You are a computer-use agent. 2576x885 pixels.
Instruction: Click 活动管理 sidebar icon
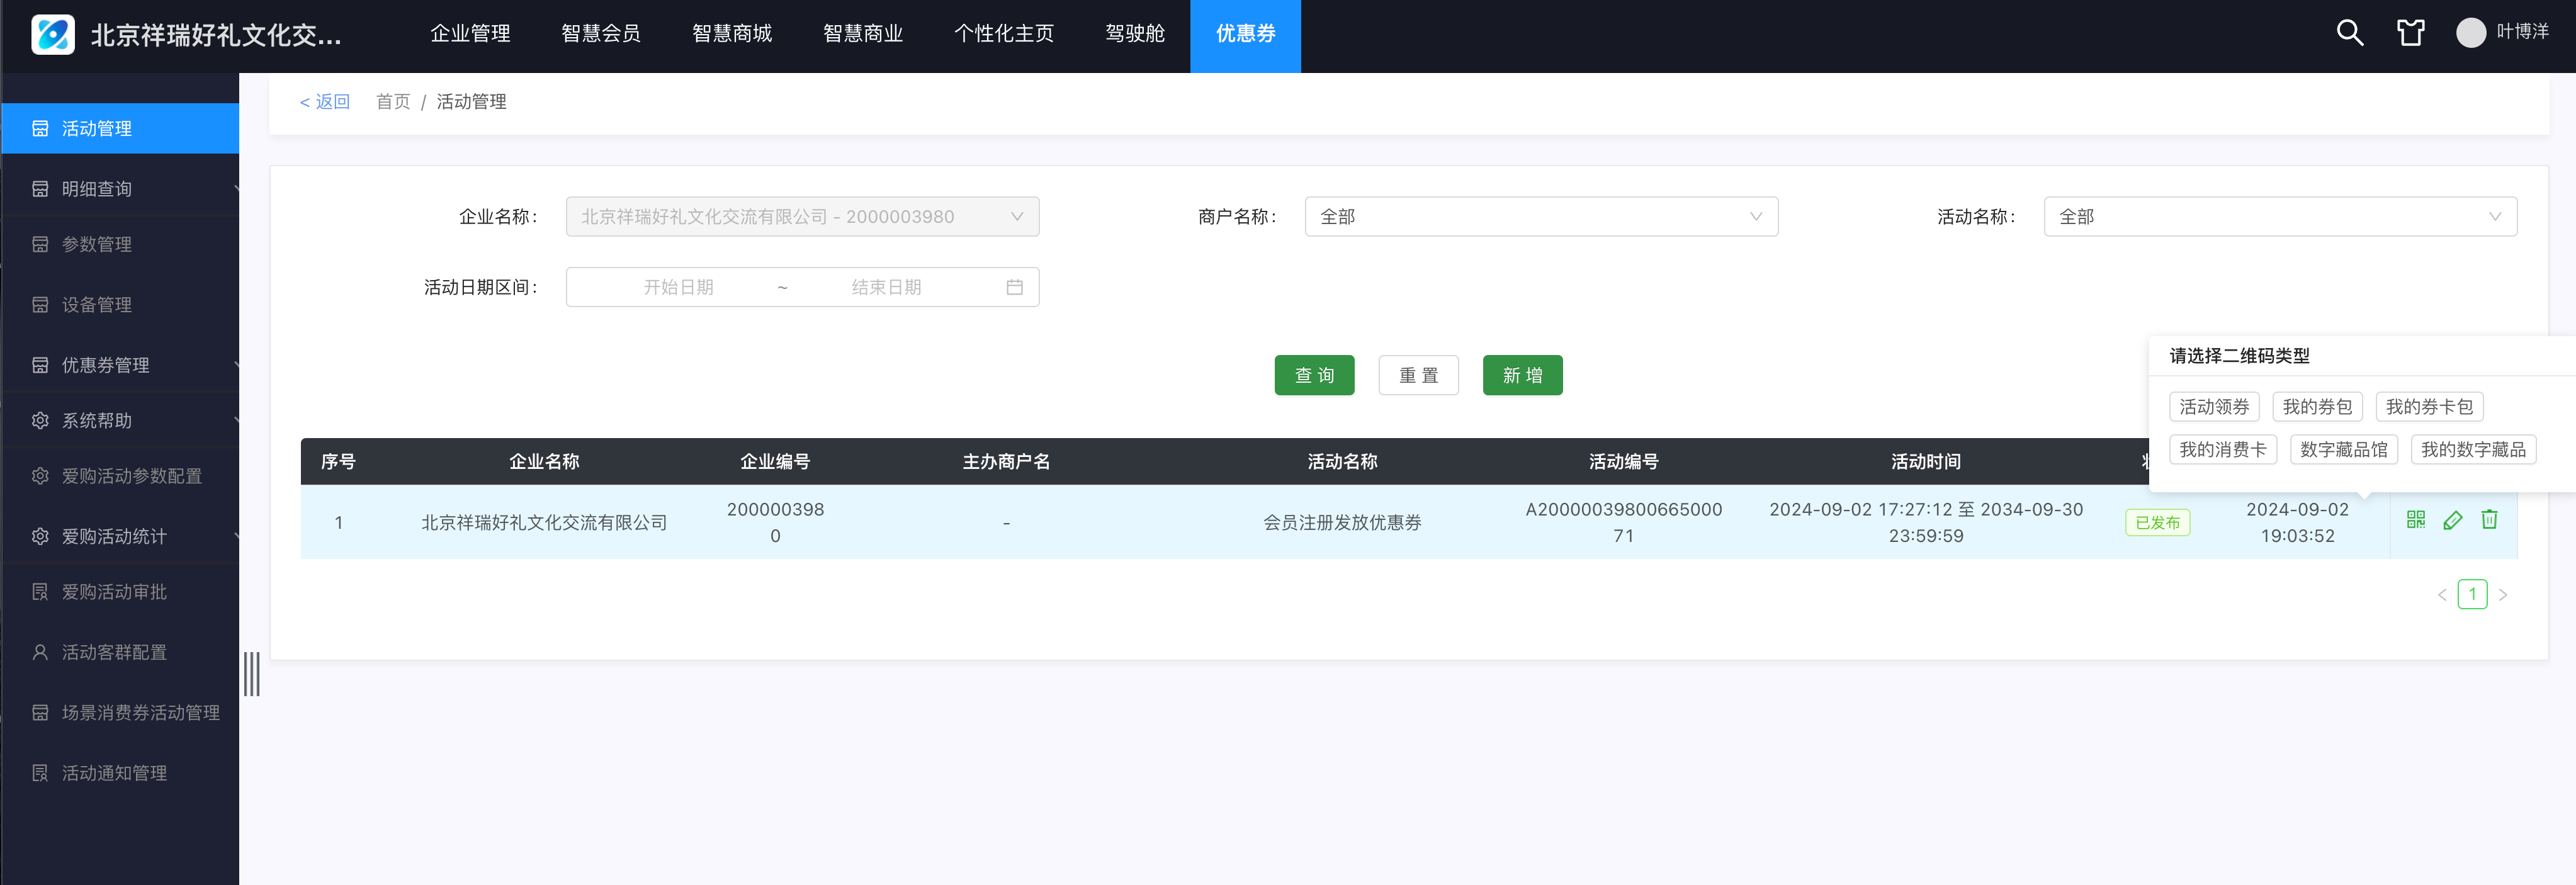coord(40,128)
